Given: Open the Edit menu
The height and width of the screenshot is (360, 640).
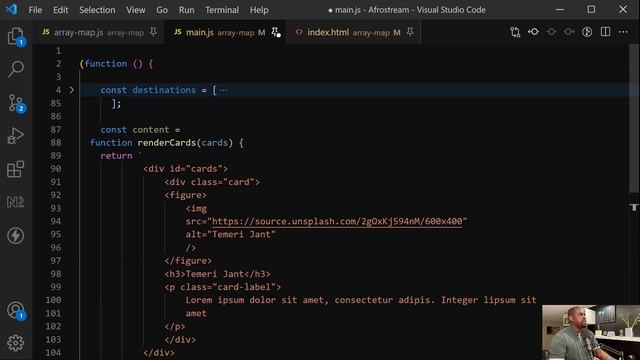Looking at the screenshot, I should click(x=60, y=10).
